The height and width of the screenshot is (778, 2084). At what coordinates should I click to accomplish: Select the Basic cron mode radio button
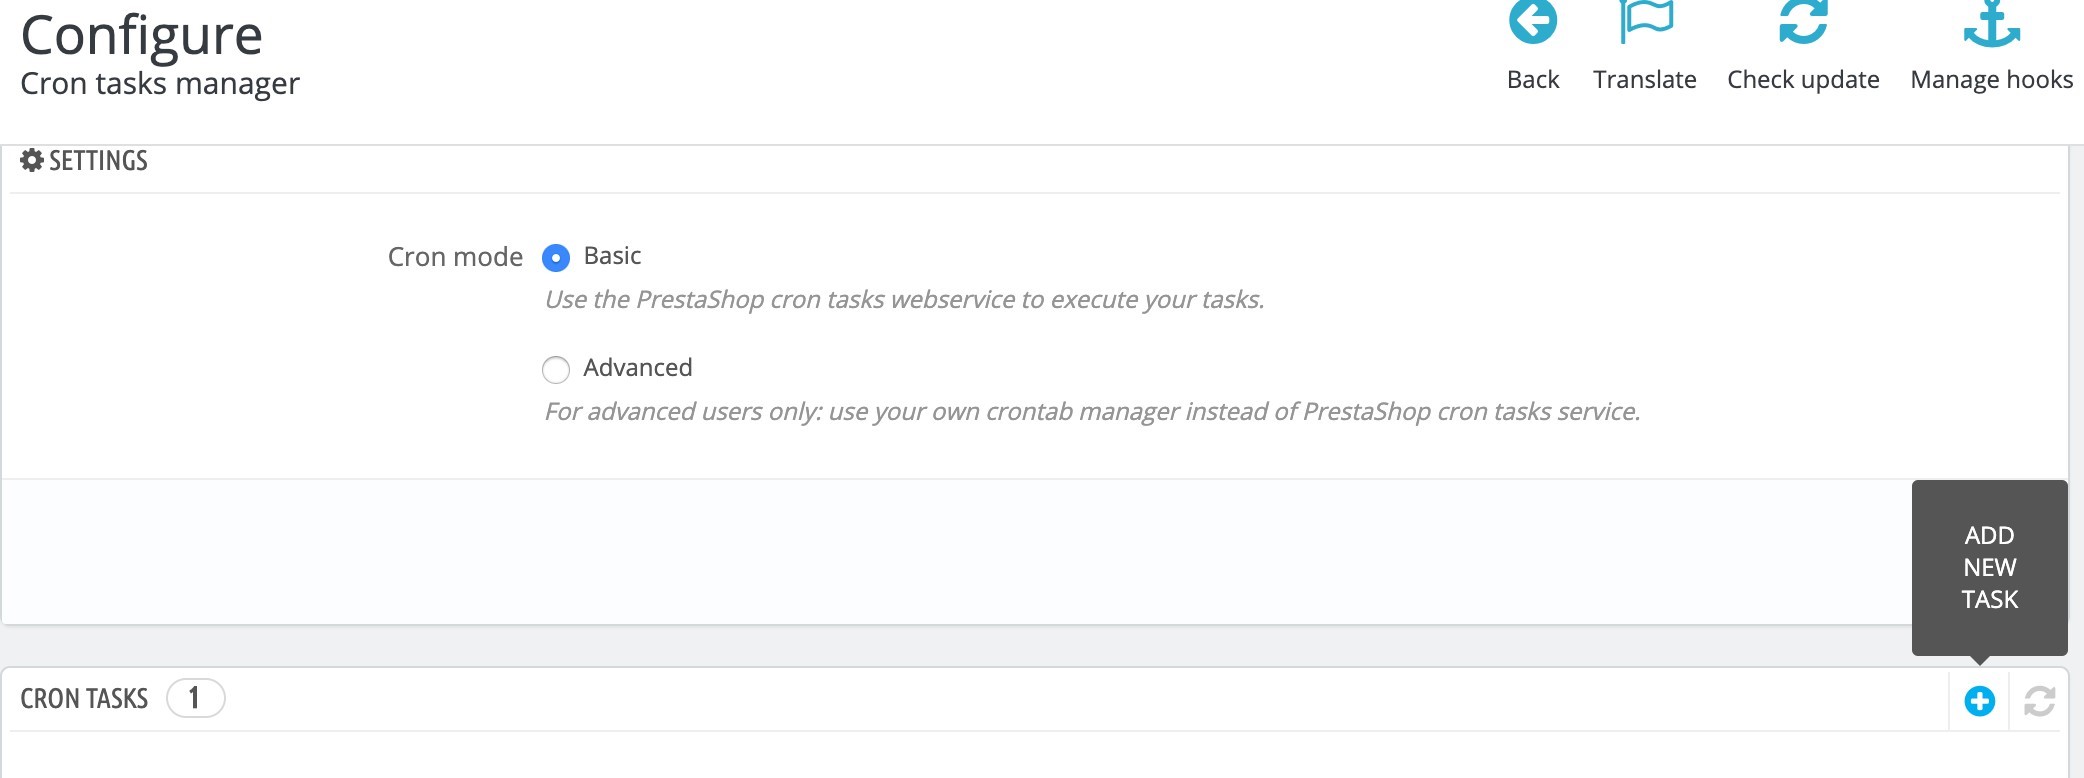556,258
